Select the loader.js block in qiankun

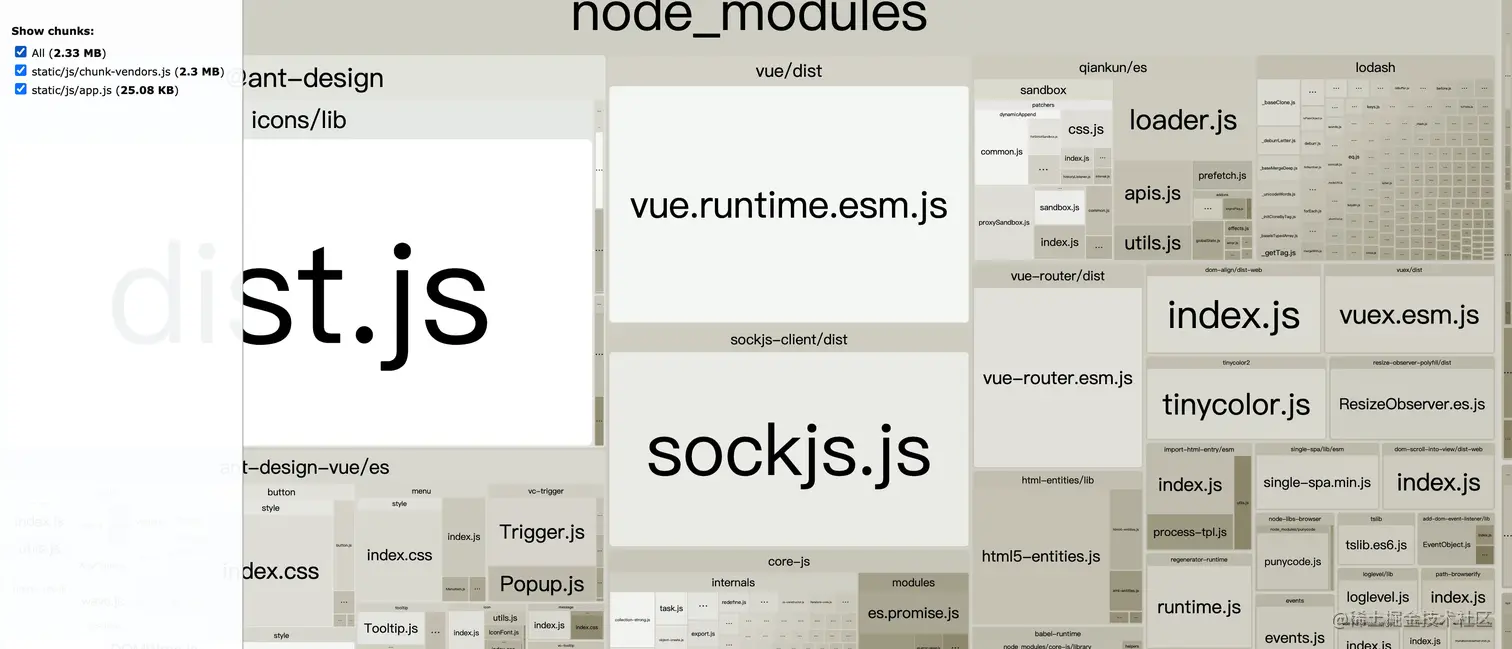[1183, 121]
